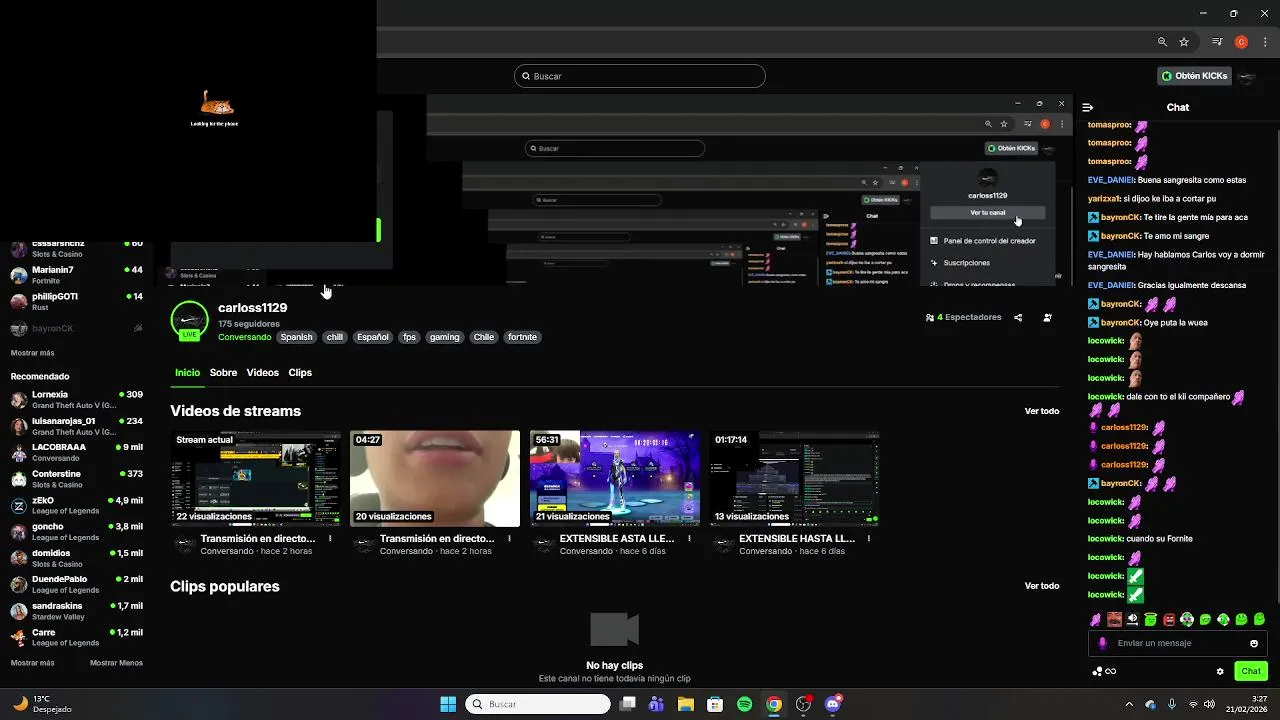Select the laughing man face quick emote
This screenshot has width=1280, height=720.
1114,620
